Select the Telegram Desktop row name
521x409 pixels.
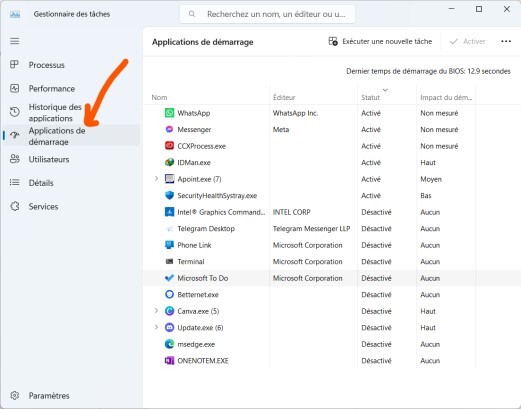[x=206, y=229]
